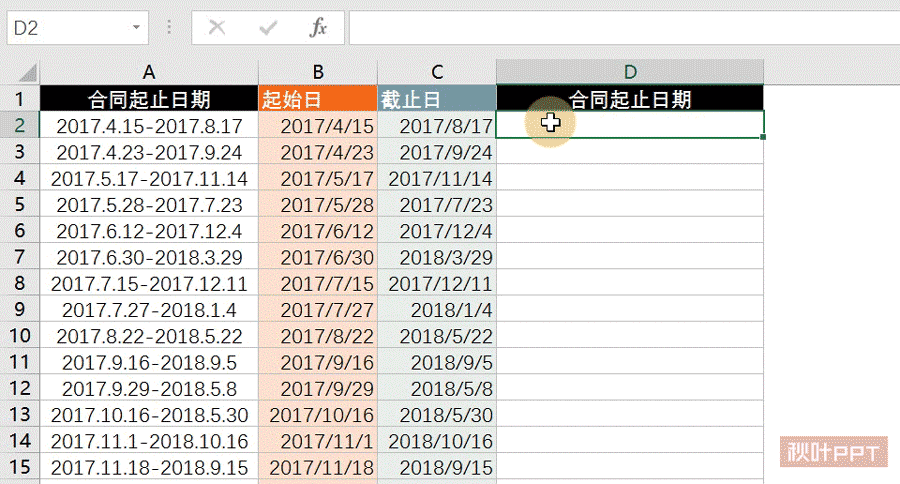
Task: Select start date cell 2017/10/16
Action: click(x=318, y=414)
